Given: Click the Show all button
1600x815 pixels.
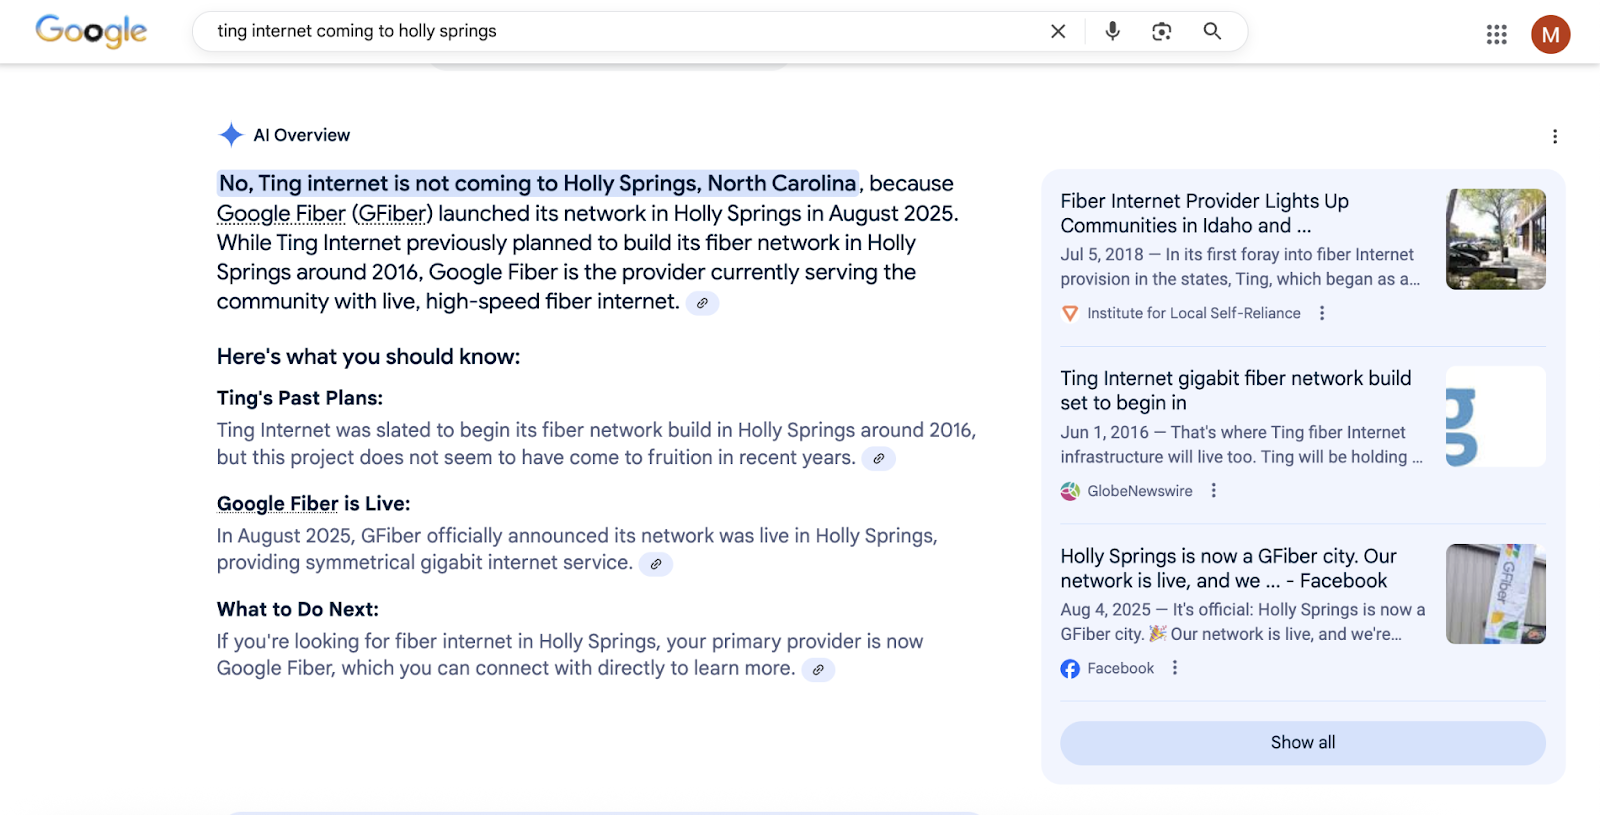Looking at the screenshot, I should [1302, 742].
